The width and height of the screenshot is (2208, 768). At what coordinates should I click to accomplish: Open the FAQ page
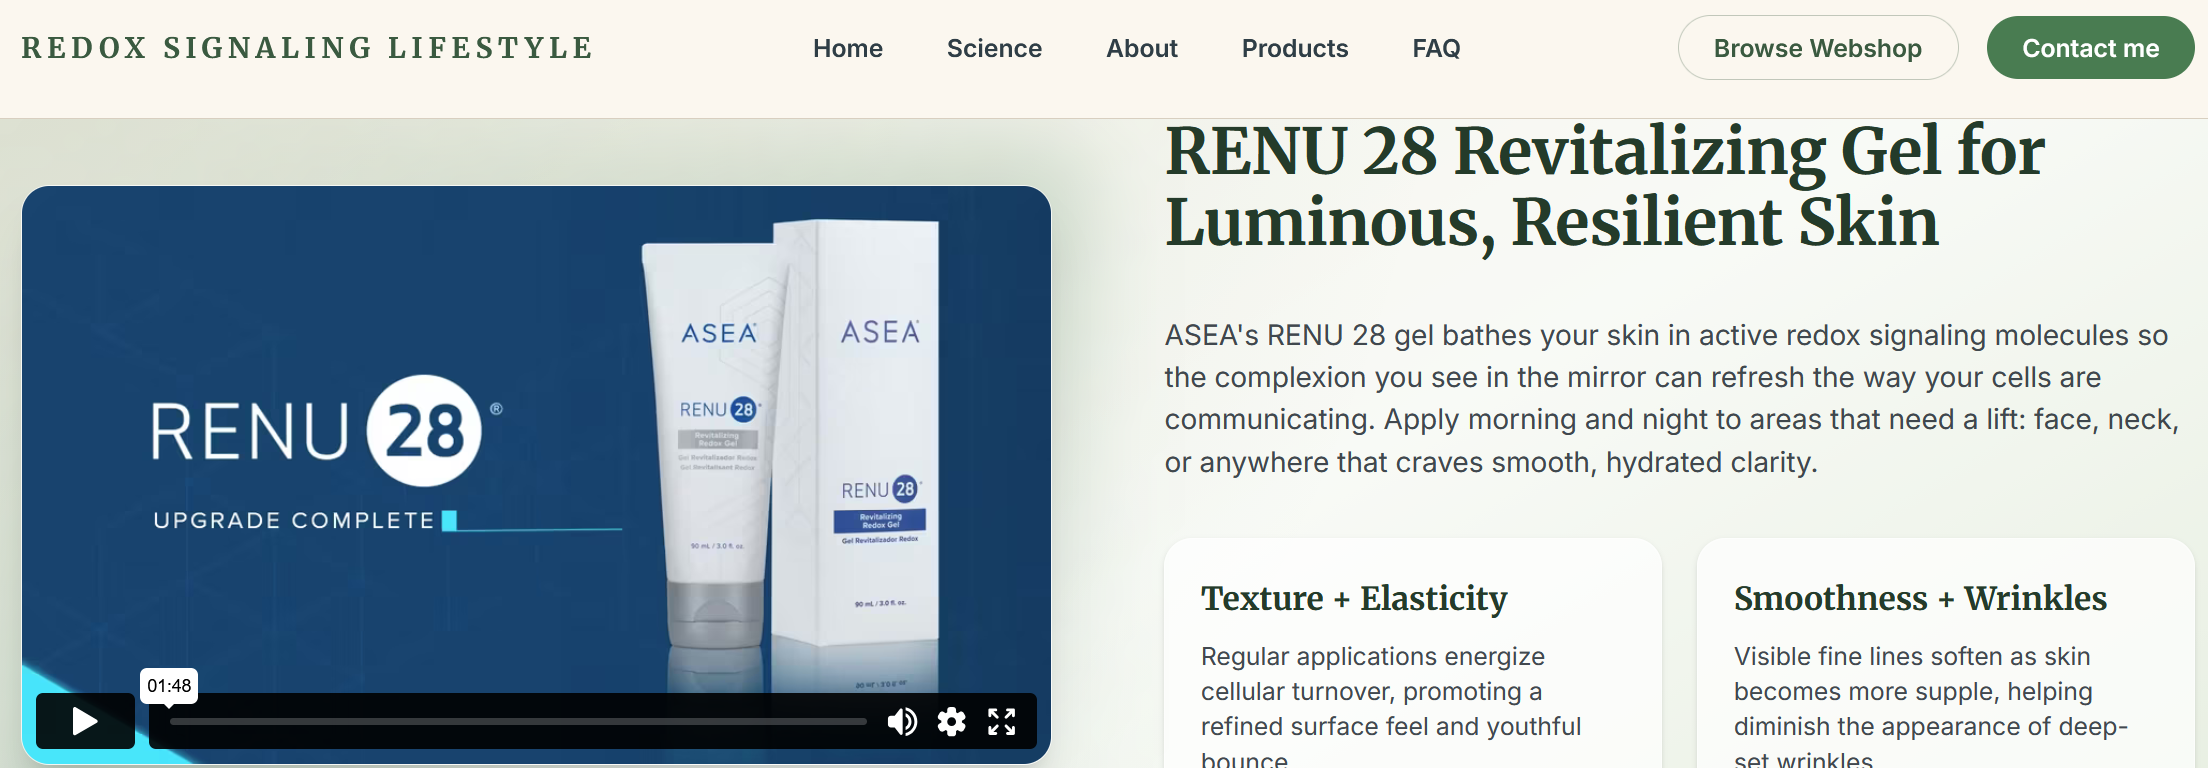pos(1436,48)
